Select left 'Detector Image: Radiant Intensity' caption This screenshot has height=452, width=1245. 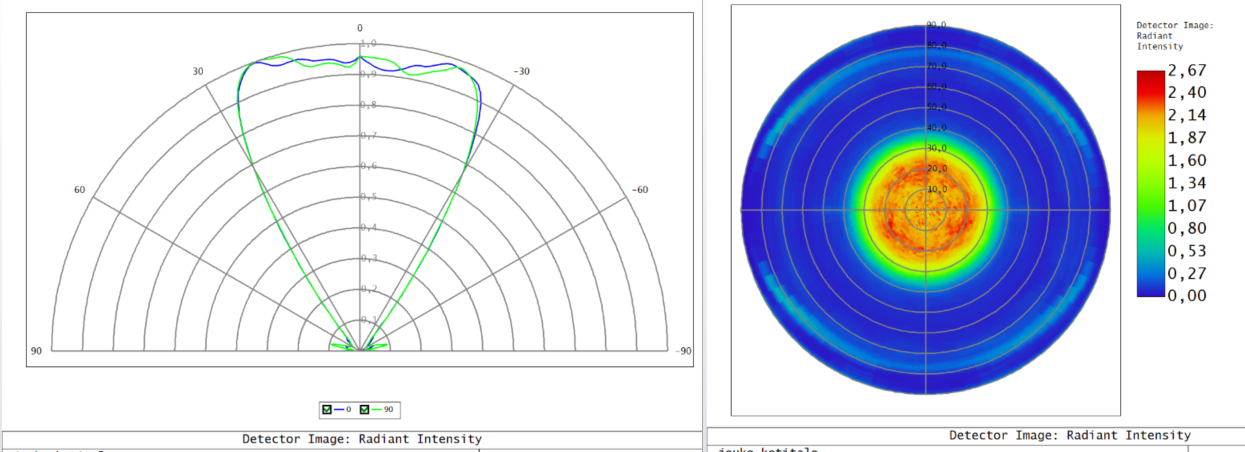coord(362,439)
